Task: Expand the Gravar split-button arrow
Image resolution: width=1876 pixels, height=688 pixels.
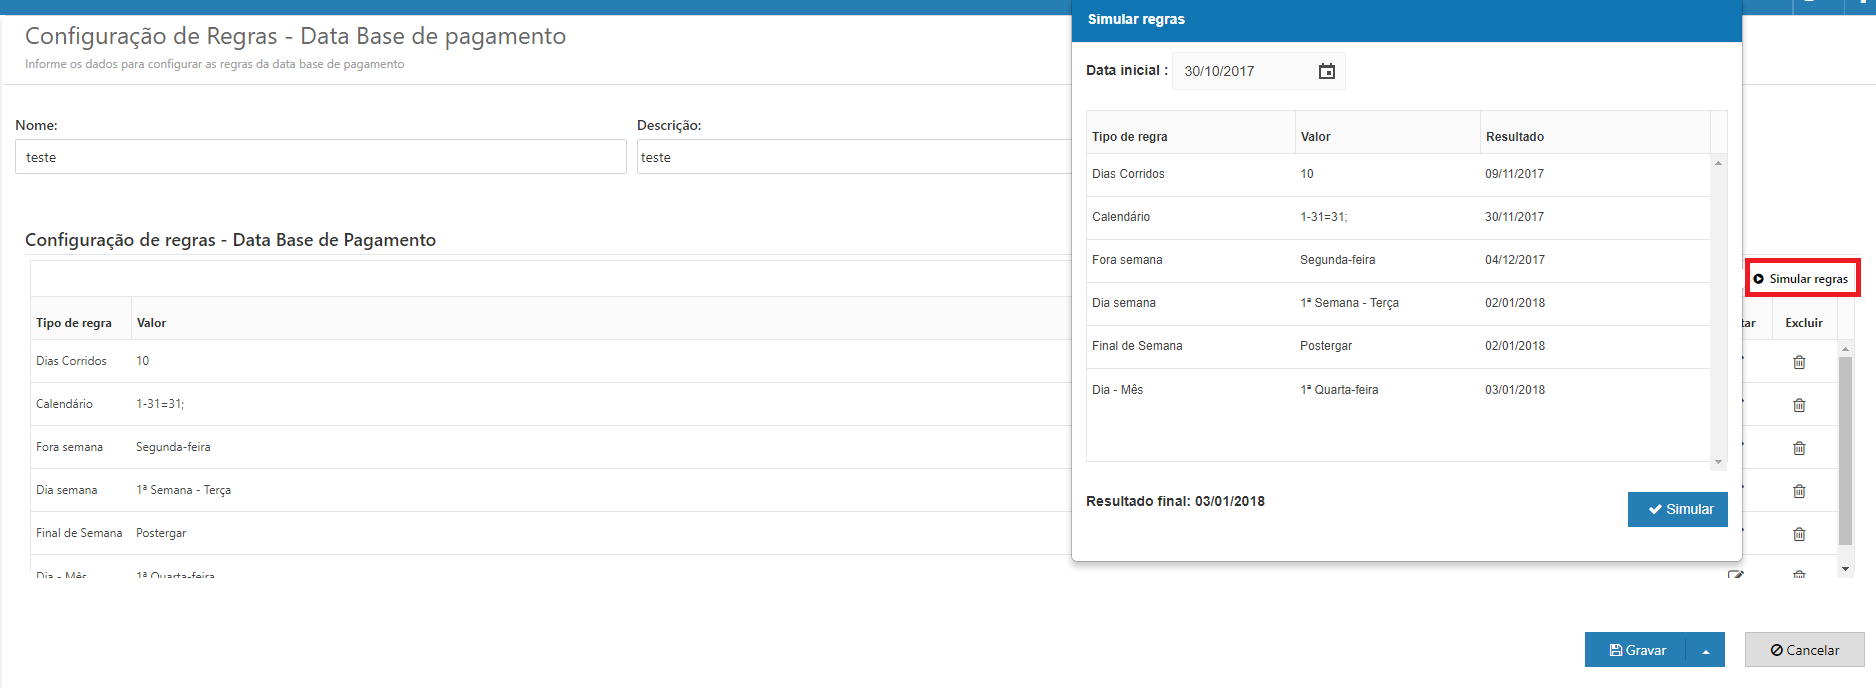Action: point(1706,650)
